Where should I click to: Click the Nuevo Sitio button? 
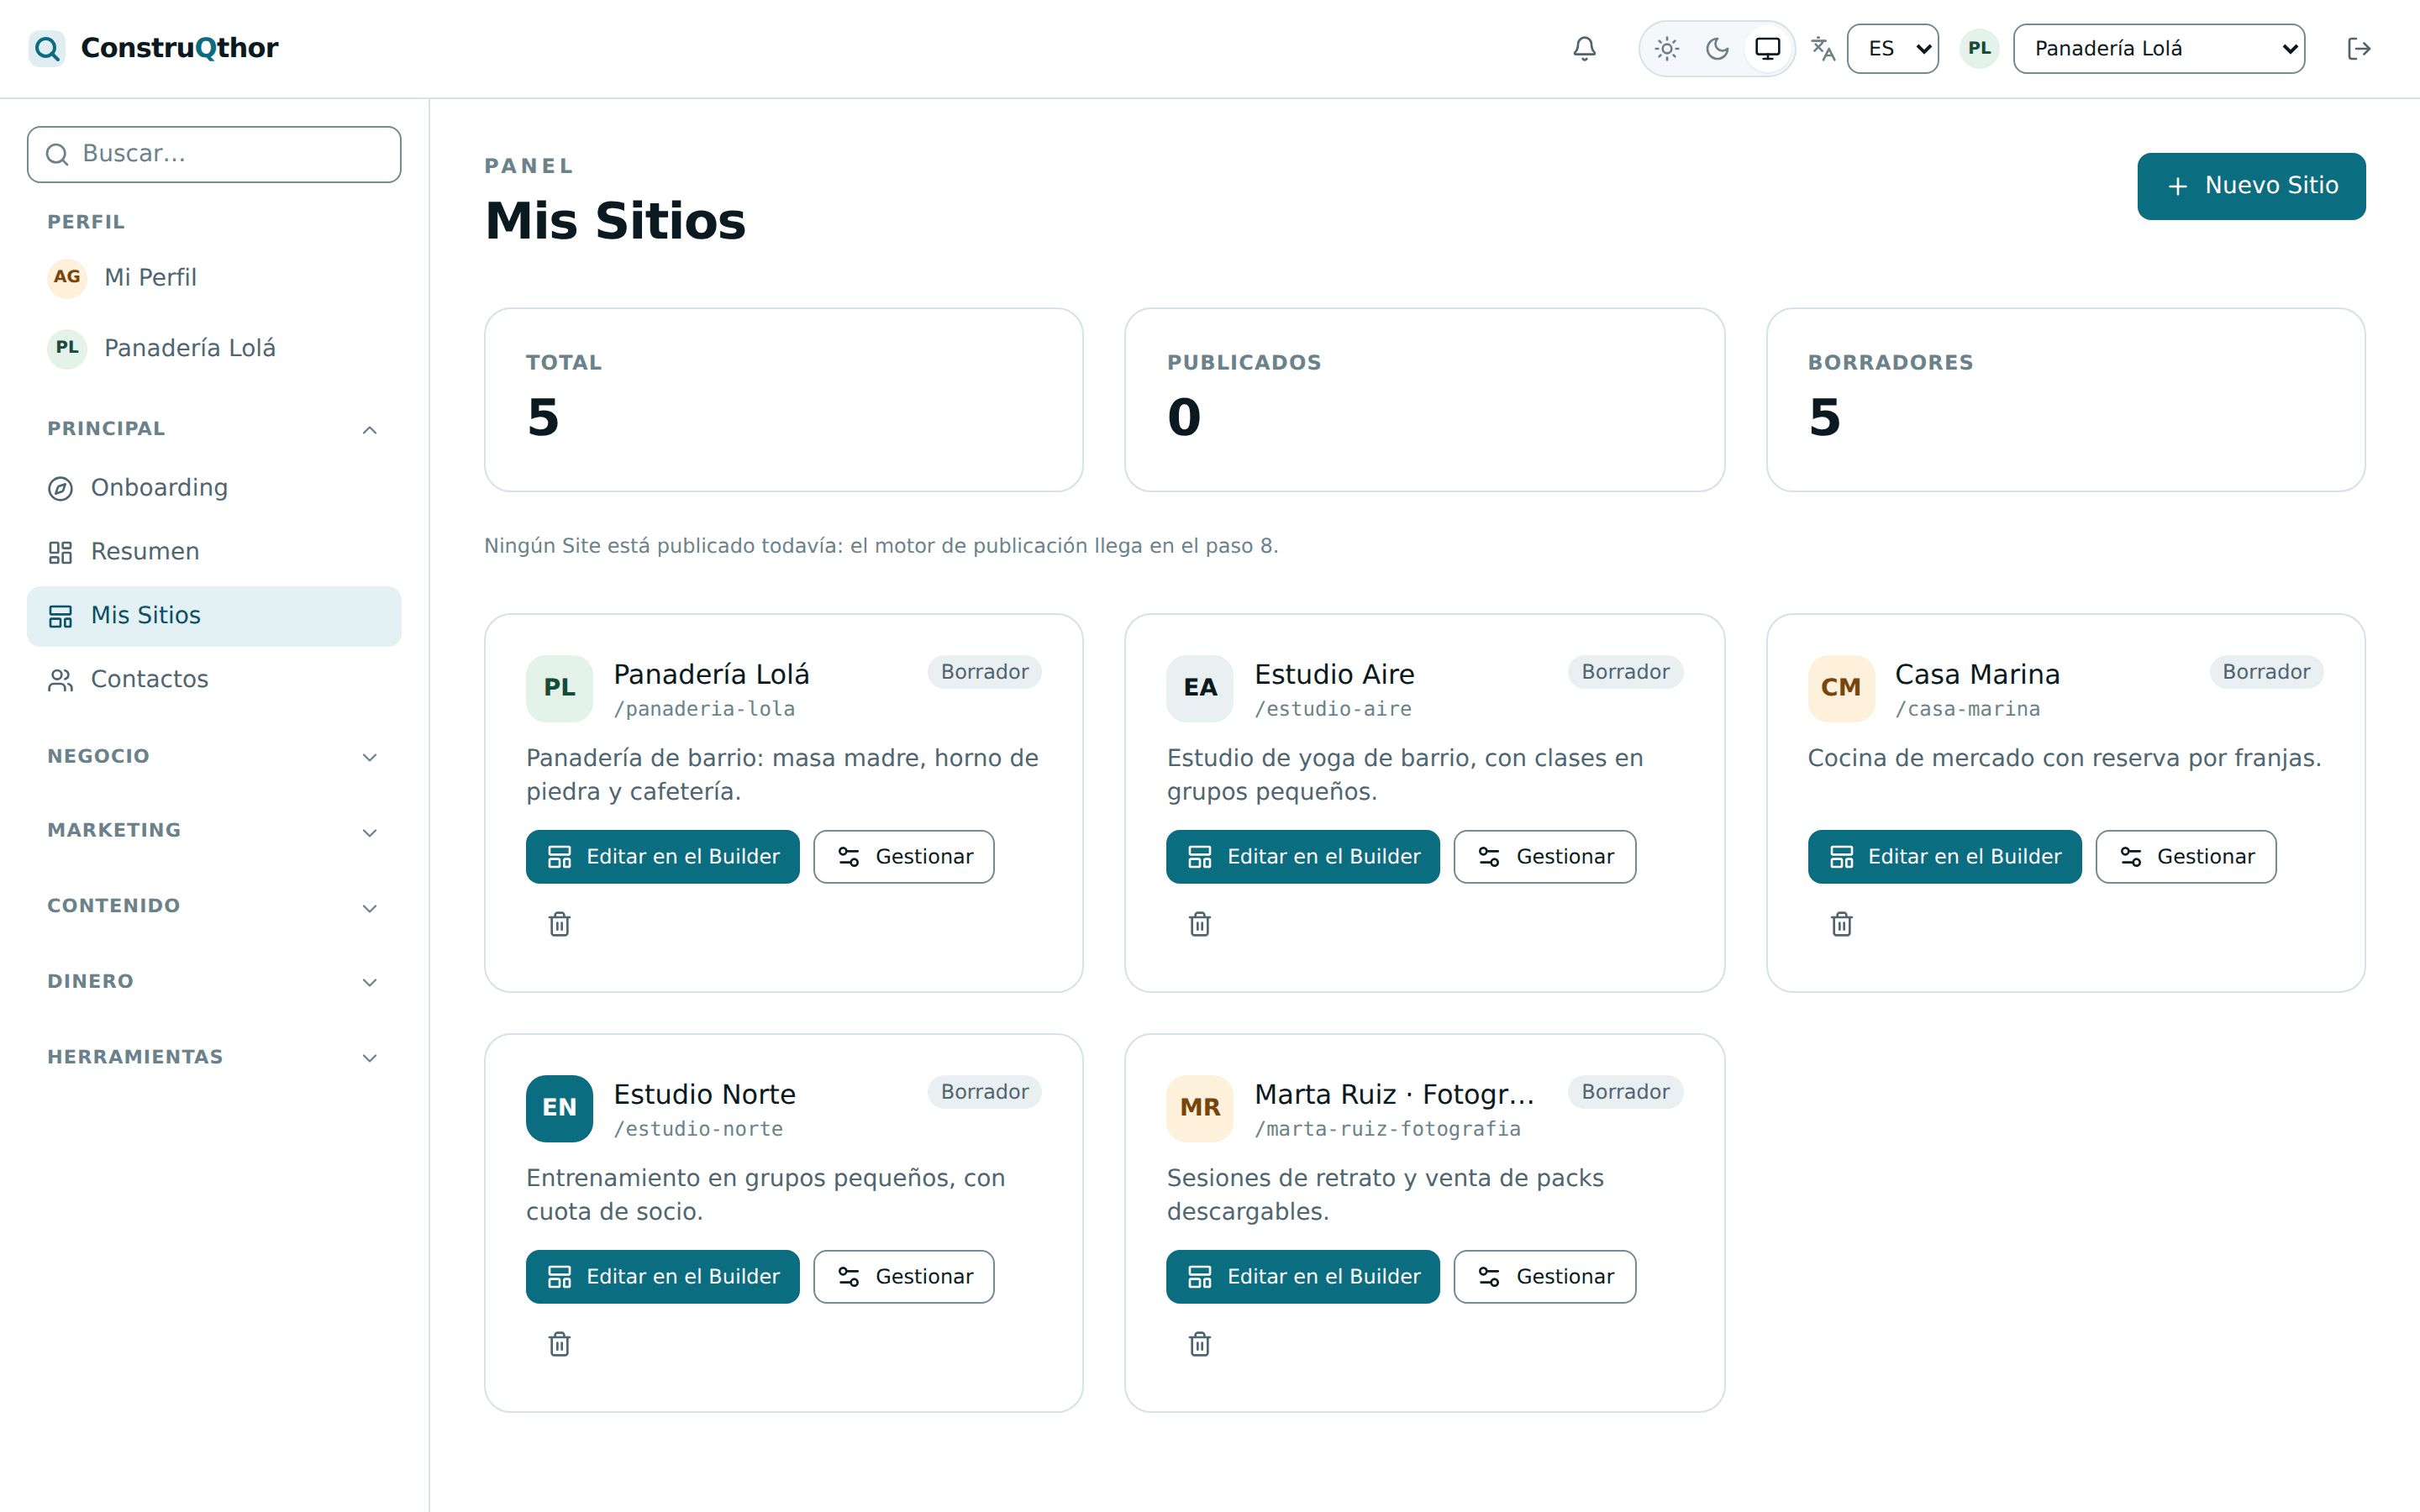2251,186
